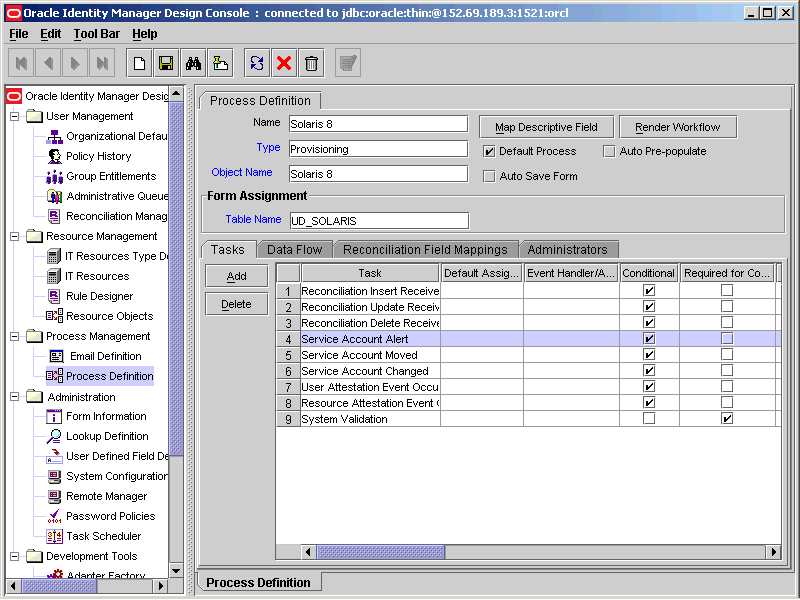Open the Find query binoculars icon
800x600 pixels.
pyautogui.click(x=193, y=61)
